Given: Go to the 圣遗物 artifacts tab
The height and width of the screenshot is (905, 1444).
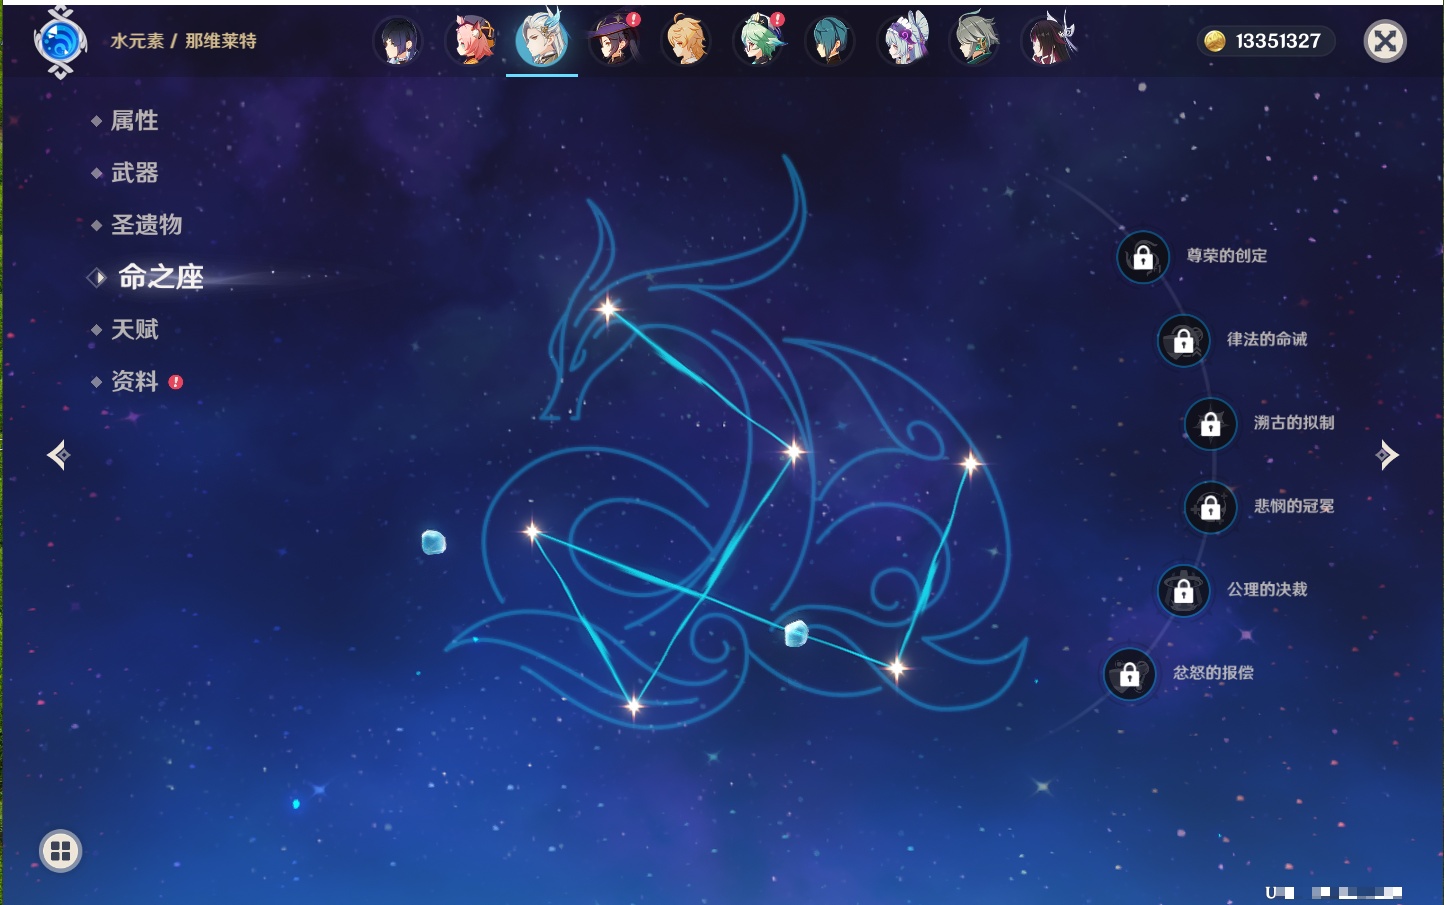Looking at the screenshot, I should pyautogui.click(x=146, y=225).
